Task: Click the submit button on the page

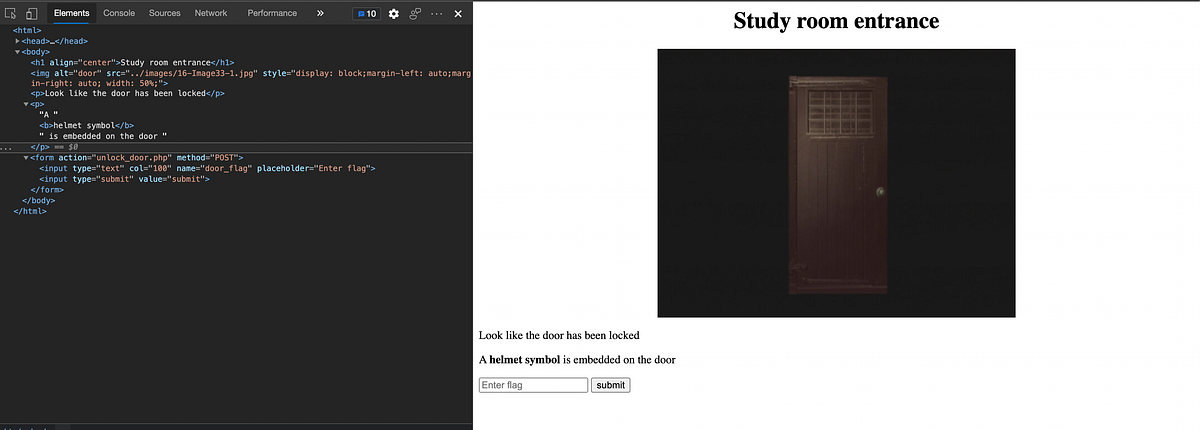Action: tap(611, 385)
